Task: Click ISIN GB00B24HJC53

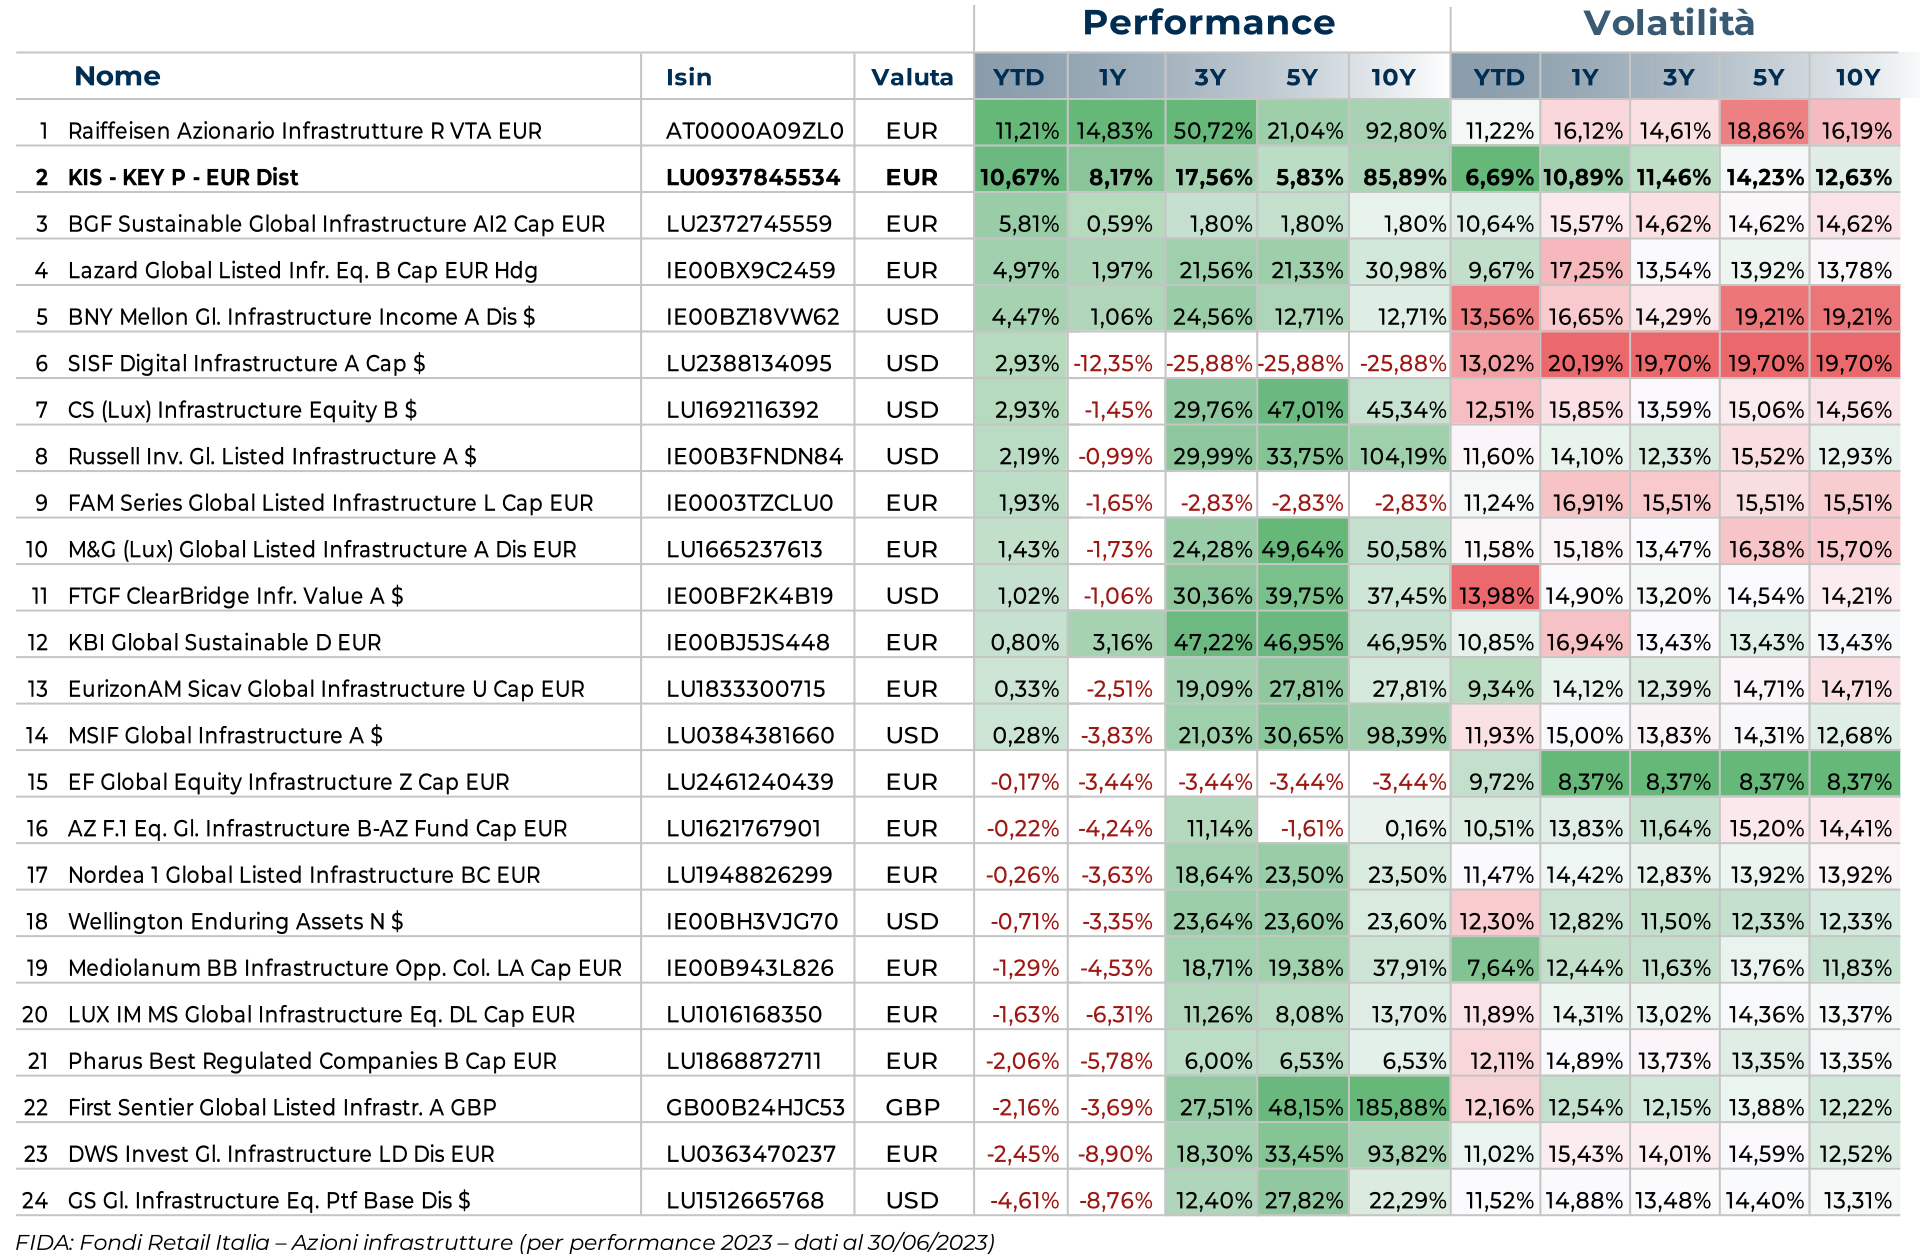Action: [756, 1107]
